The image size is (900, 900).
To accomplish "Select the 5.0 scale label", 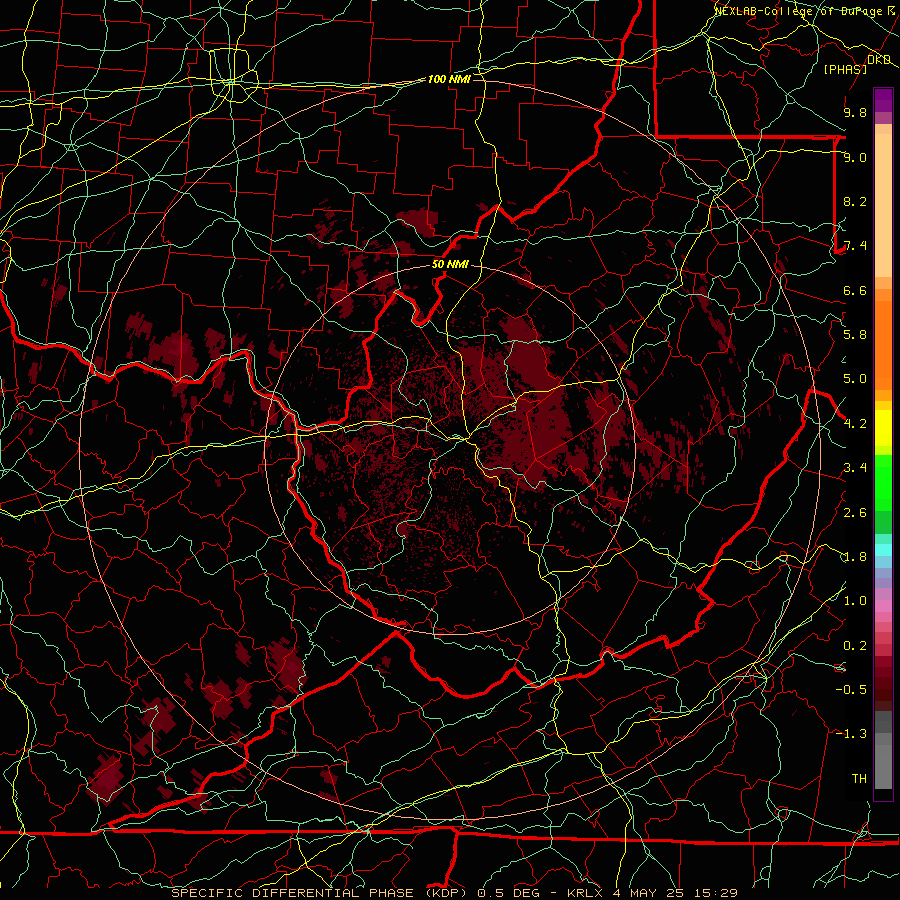I will coord(855,379).
